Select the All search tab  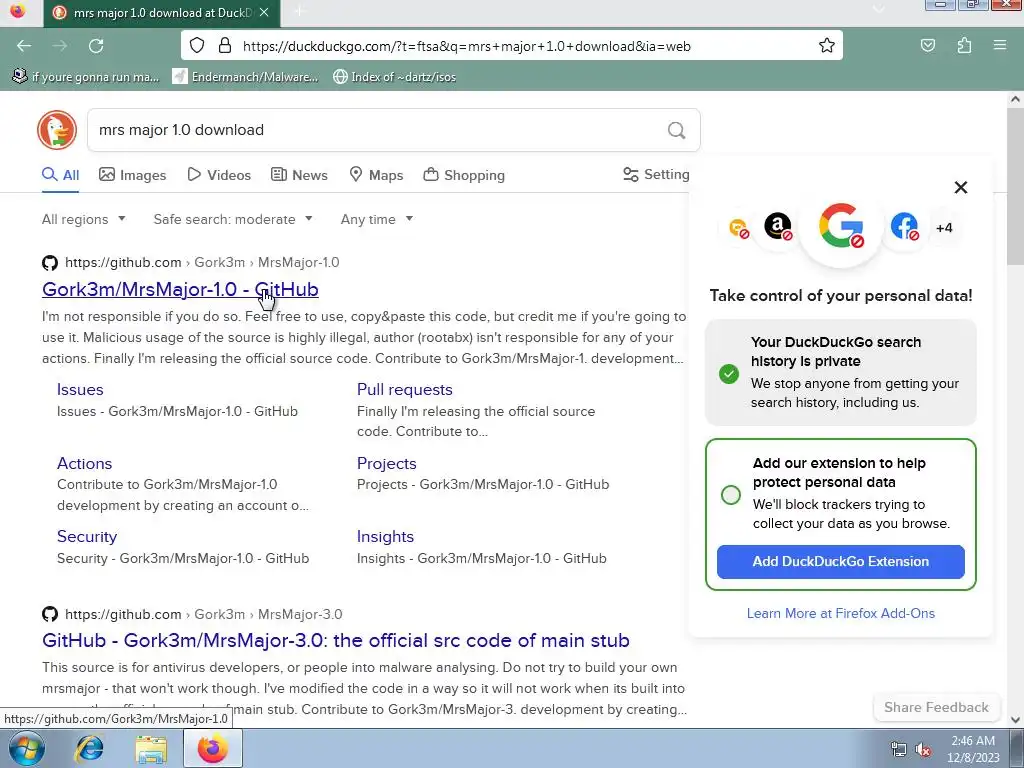pos(61,175)
